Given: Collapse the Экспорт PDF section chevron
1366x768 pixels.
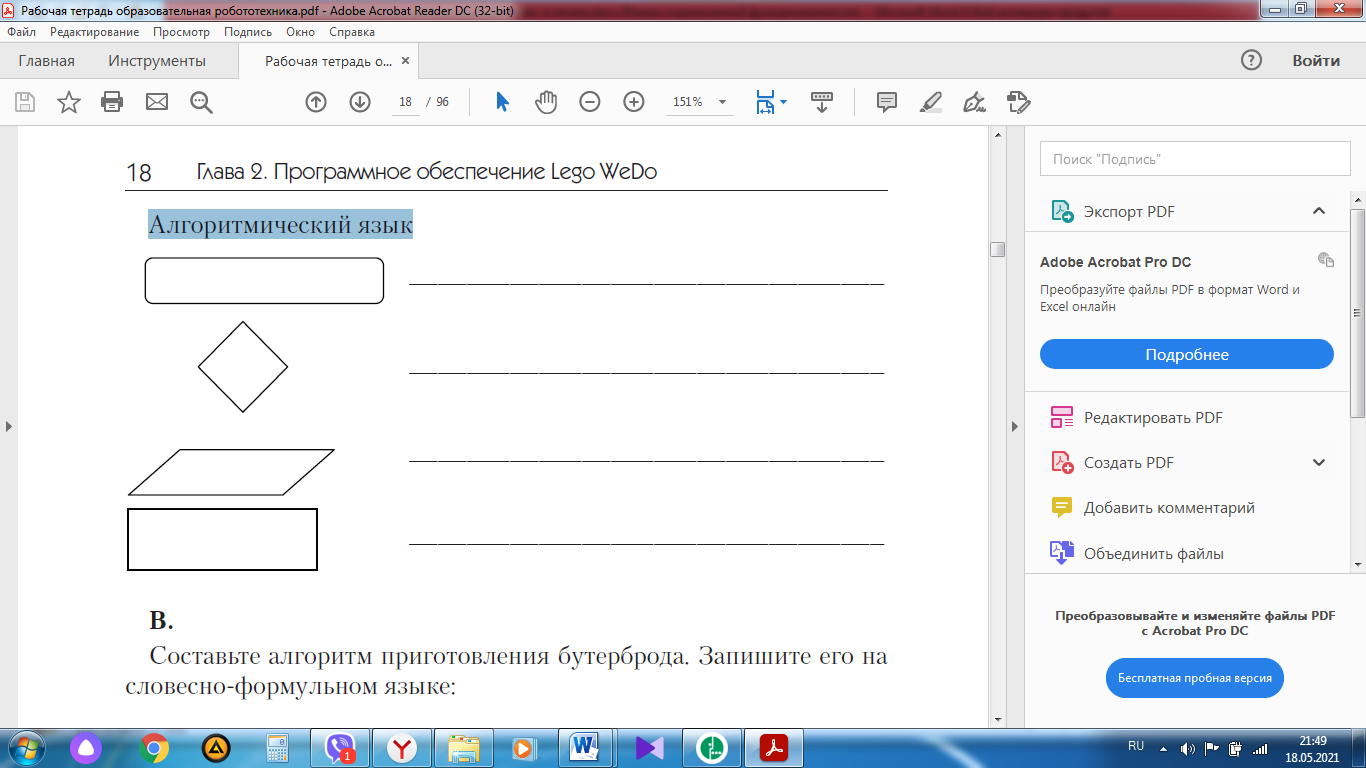Looking at the screenshot, I should click(x=1319, y=211).
